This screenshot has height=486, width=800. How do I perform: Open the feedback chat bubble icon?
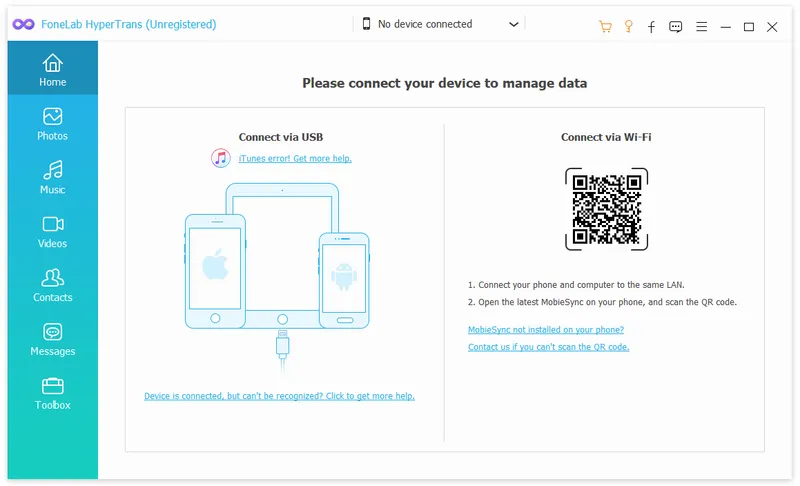tap(676, 27)
